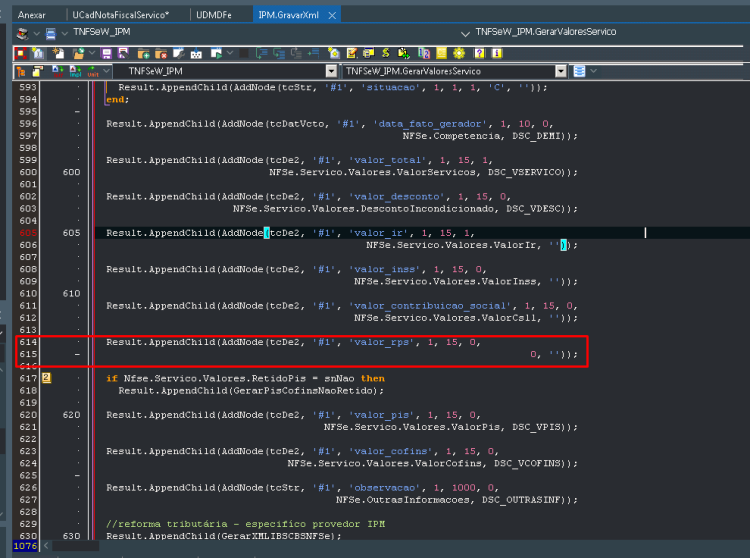Click the Int section navigation icon
Viewport: 750px width, 558px height.
pos(57,72)
